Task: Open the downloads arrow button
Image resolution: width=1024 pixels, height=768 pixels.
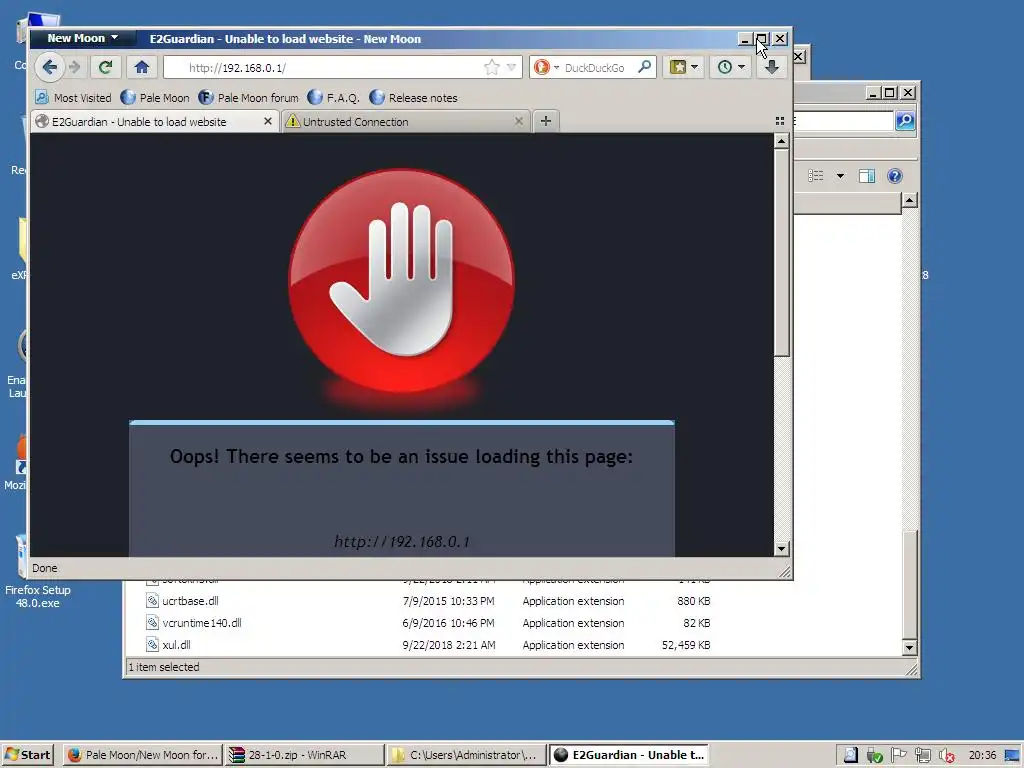Action: click(x=772, y=67)
